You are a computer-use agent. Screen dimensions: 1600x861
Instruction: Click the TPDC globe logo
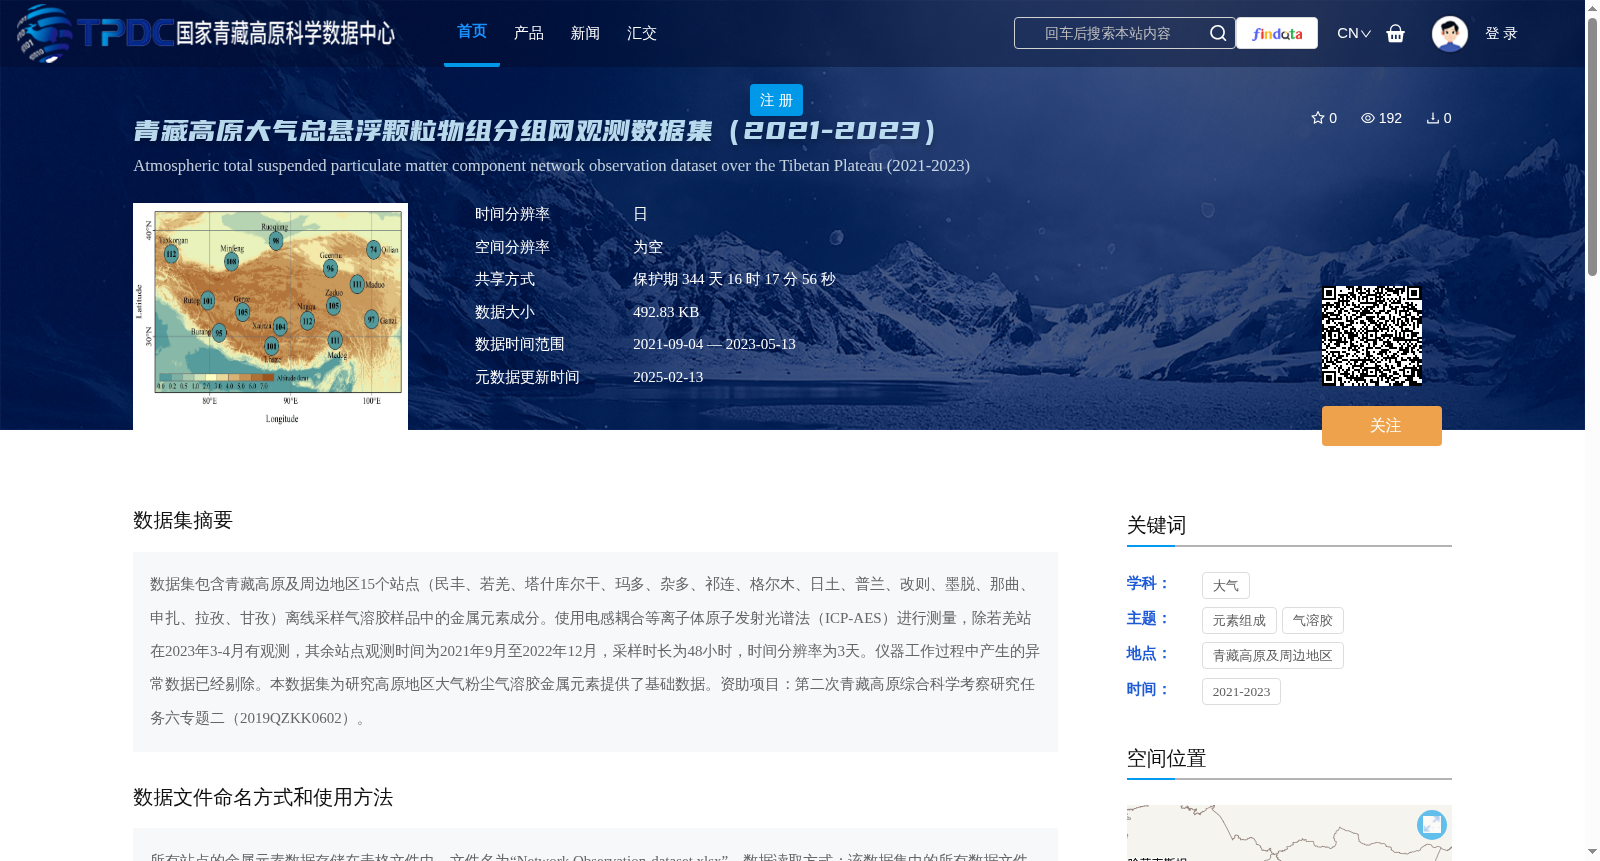(x=44, y=33)
